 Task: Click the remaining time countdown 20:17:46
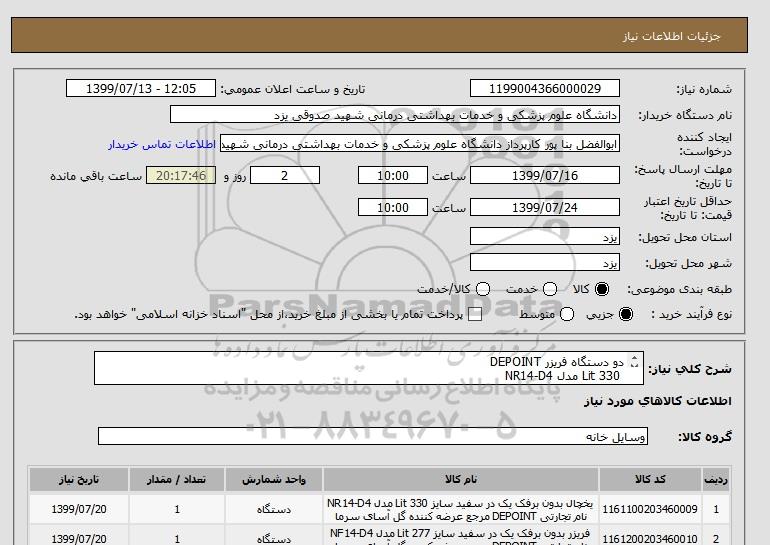181,175
